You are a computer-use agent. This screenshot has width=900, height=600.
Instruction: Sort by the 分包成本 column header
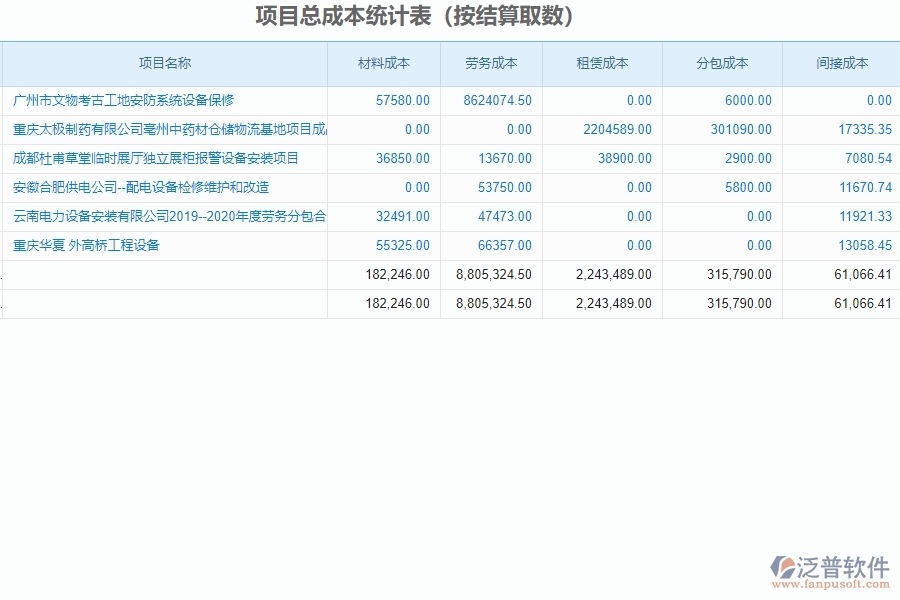(723, 62)
